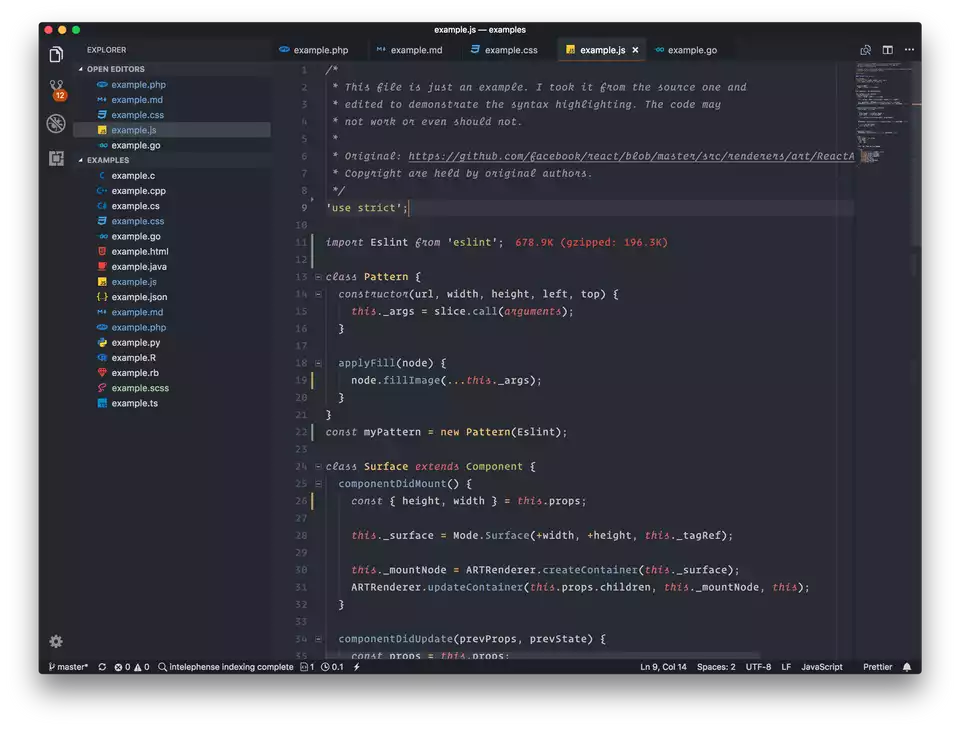Fold the class Surface block at line 24
Image resolution: width=960 pixels, height=729 pixels.
coord(318,466)
